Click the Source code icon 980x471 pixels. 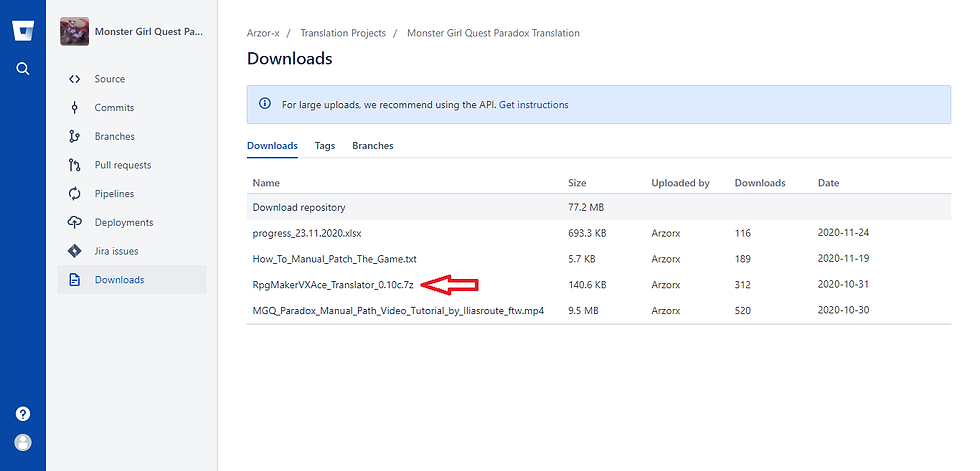pyautogui.click(x=74, y=79)
